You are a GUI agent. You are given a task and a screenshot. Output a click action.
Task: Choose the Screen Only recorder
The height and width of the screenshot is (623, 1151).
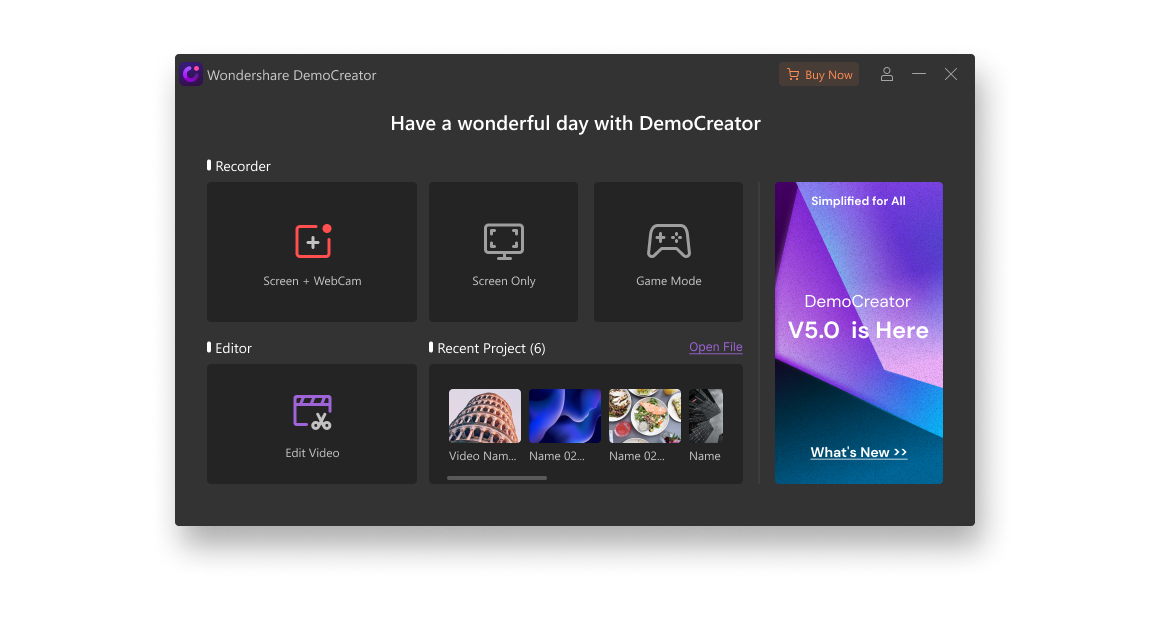[x=503, y=252]
